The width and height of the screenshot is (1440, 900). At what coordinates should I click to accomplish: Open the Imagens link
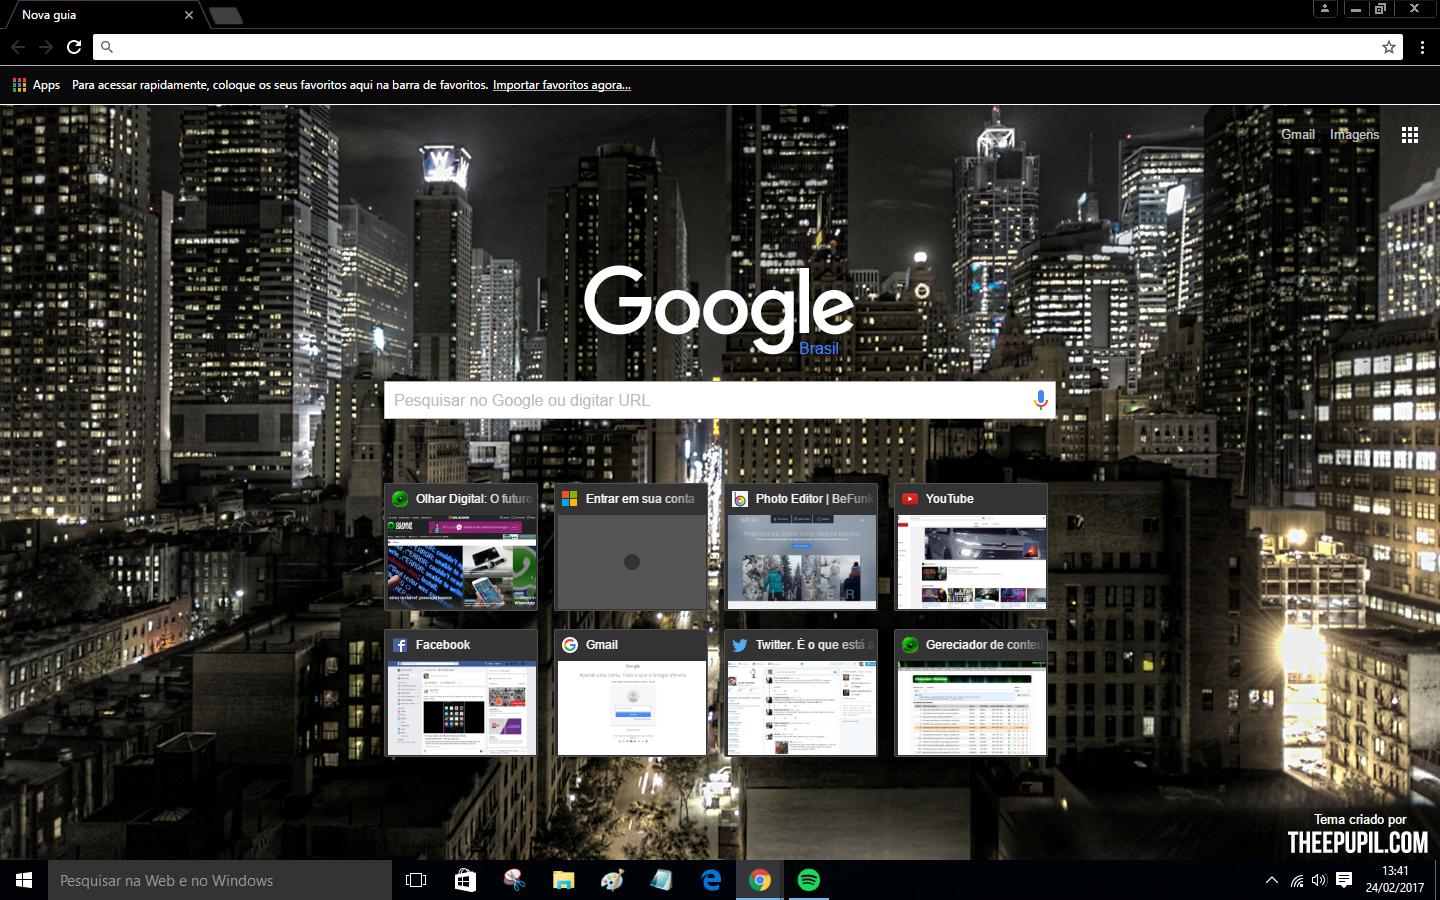point(1354,135)
